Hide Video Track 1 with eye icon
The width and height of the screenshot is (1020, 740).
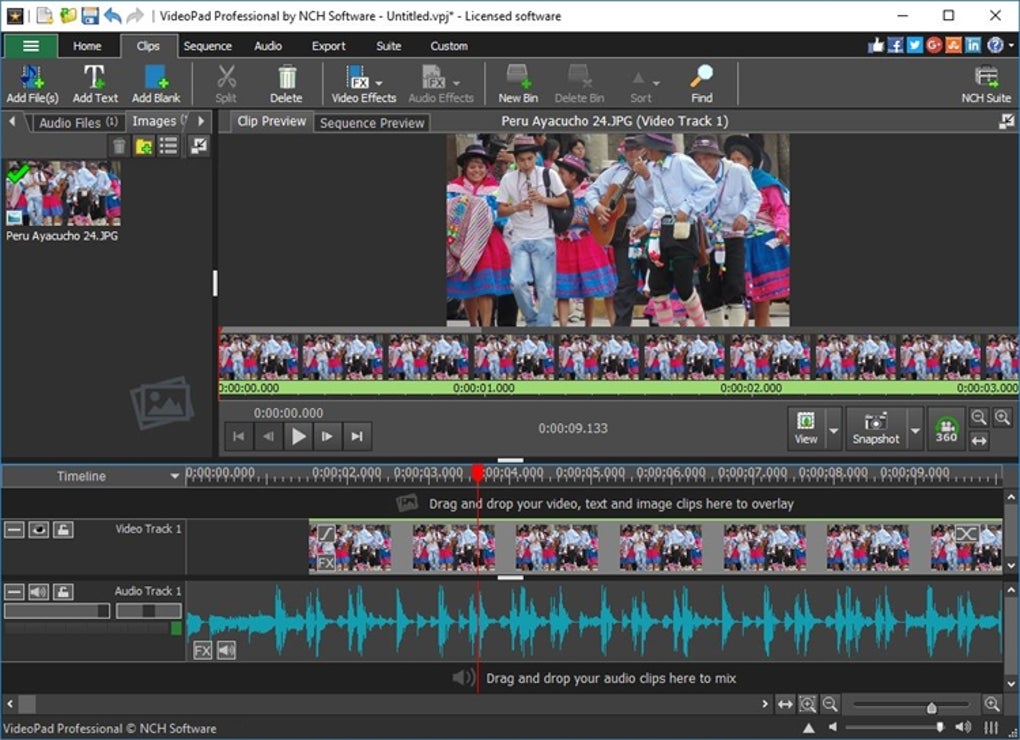click(39, 529)
